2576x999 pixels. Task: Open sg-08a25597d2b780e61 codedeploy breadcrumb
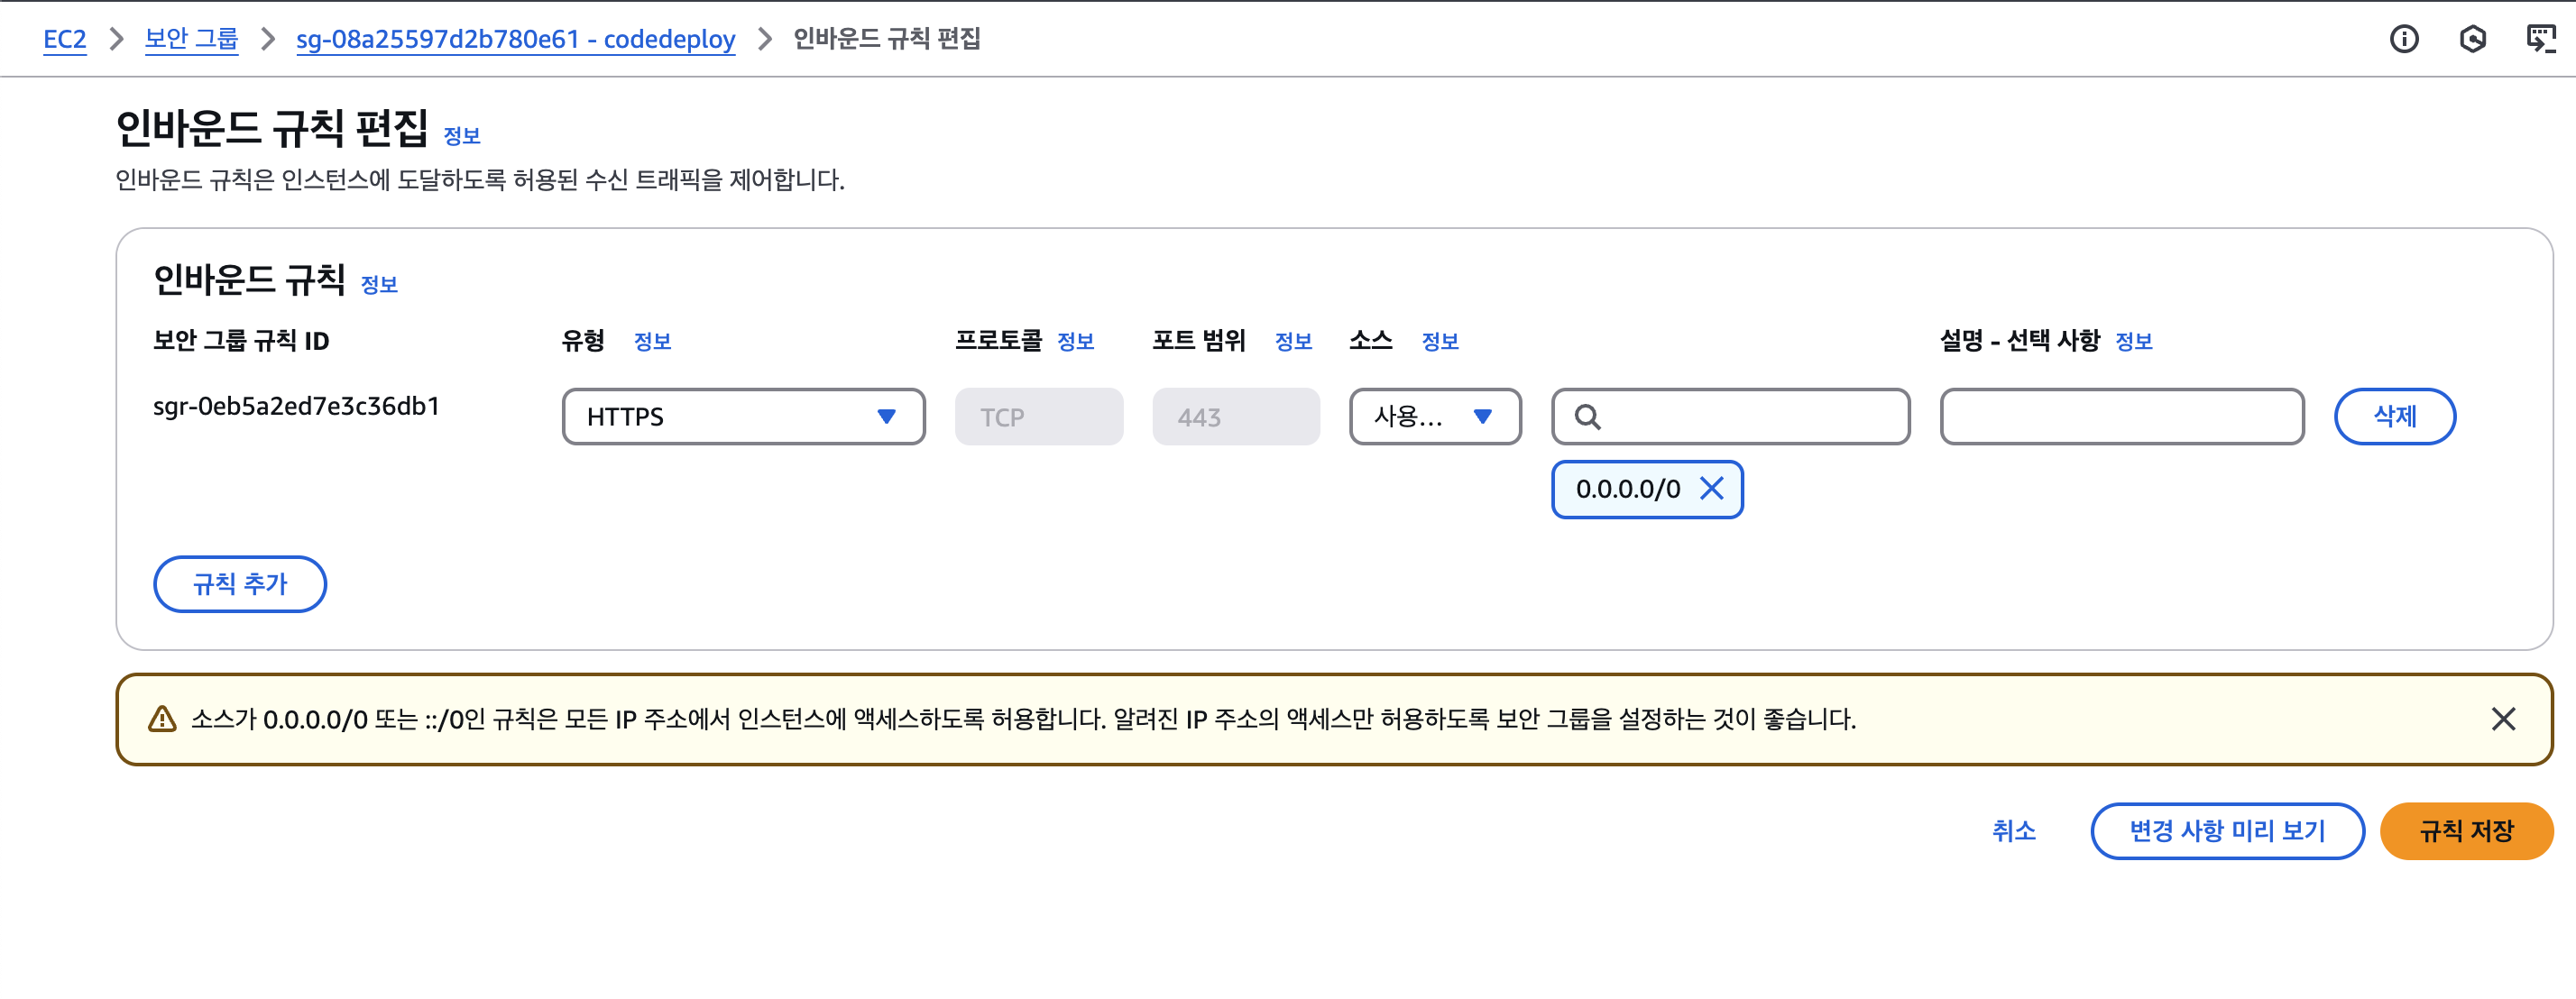(x=515, y=39)
